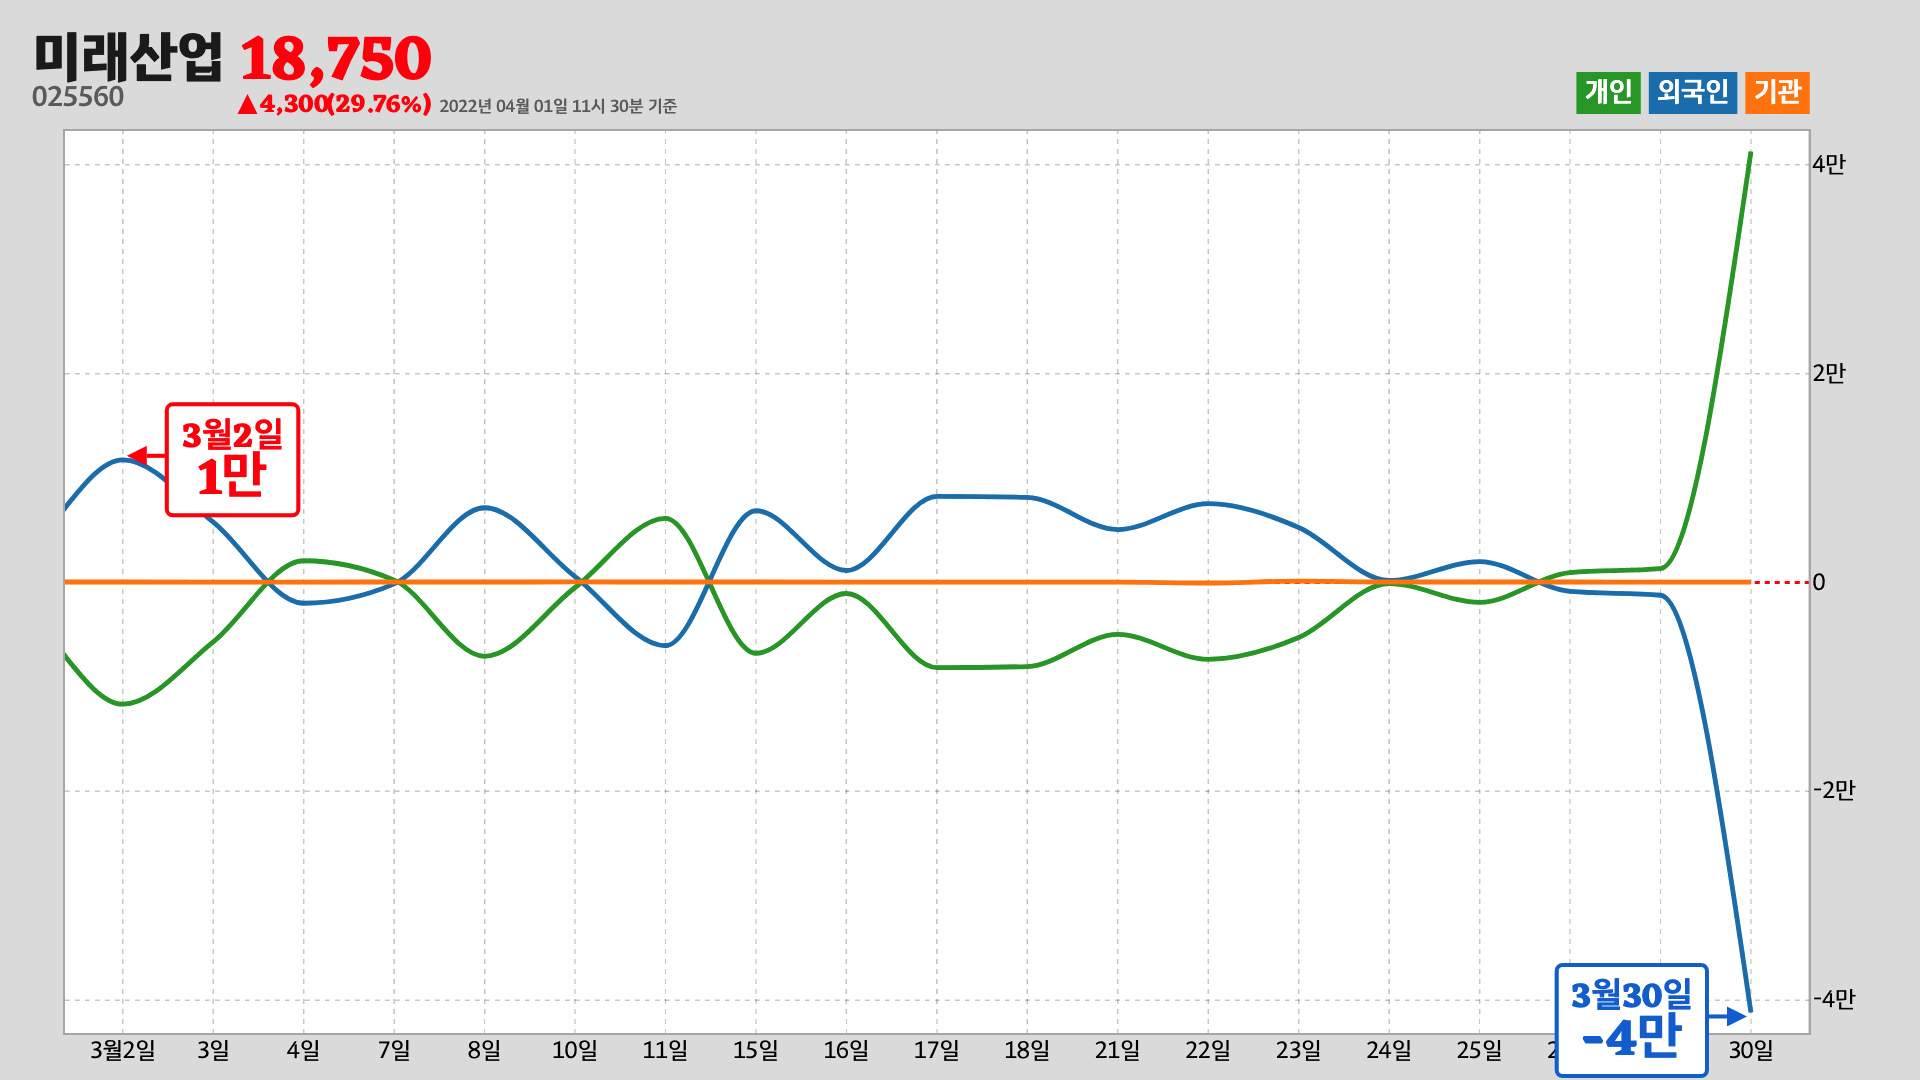The image size is (1920, 1080).
Task: Click the -2만 y-axis label
Action: [x=1834, y=791]
